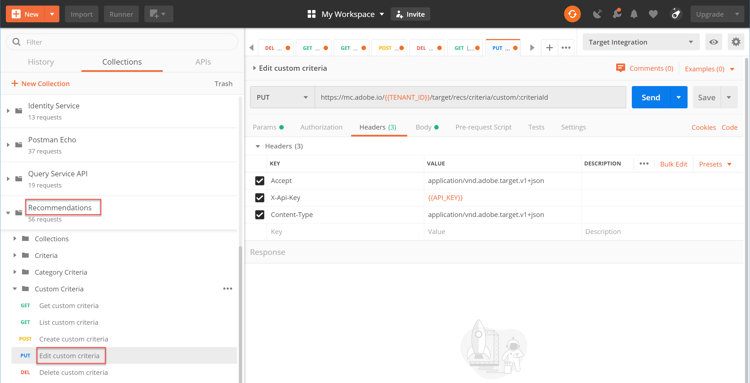Add a new request tab

(550, 48)
